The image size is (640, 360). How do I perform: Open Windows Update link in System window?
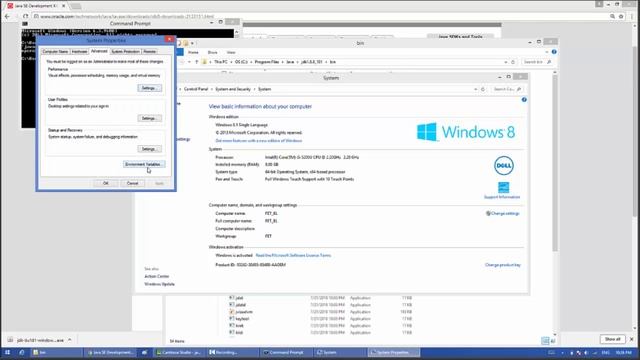(x=160, y=284)
